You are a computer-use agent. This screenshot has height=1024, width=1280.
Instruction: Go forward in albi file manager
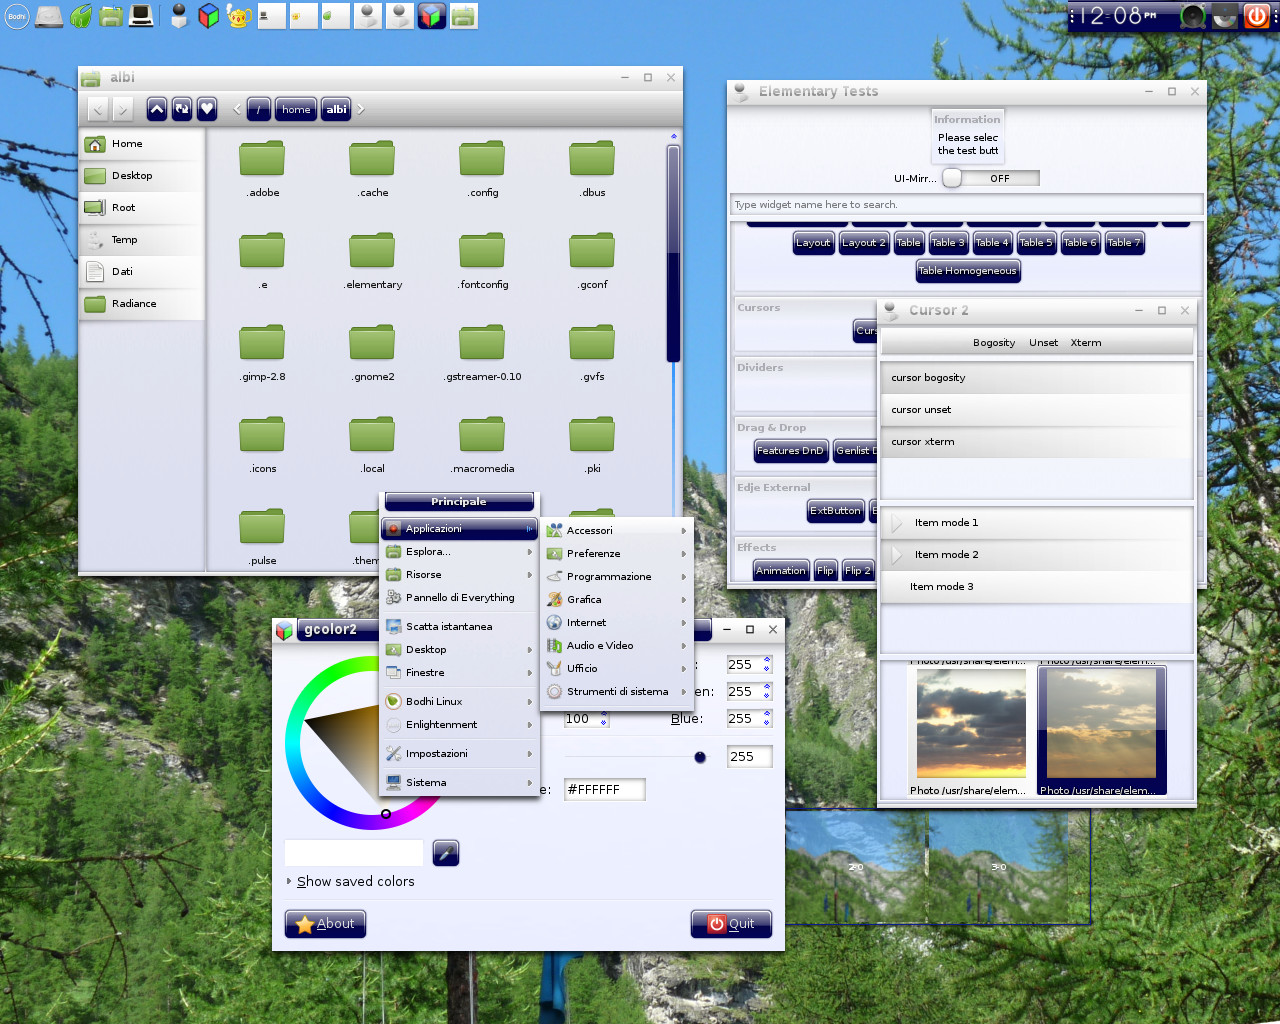pyautogui.click(x=122, y=109)
